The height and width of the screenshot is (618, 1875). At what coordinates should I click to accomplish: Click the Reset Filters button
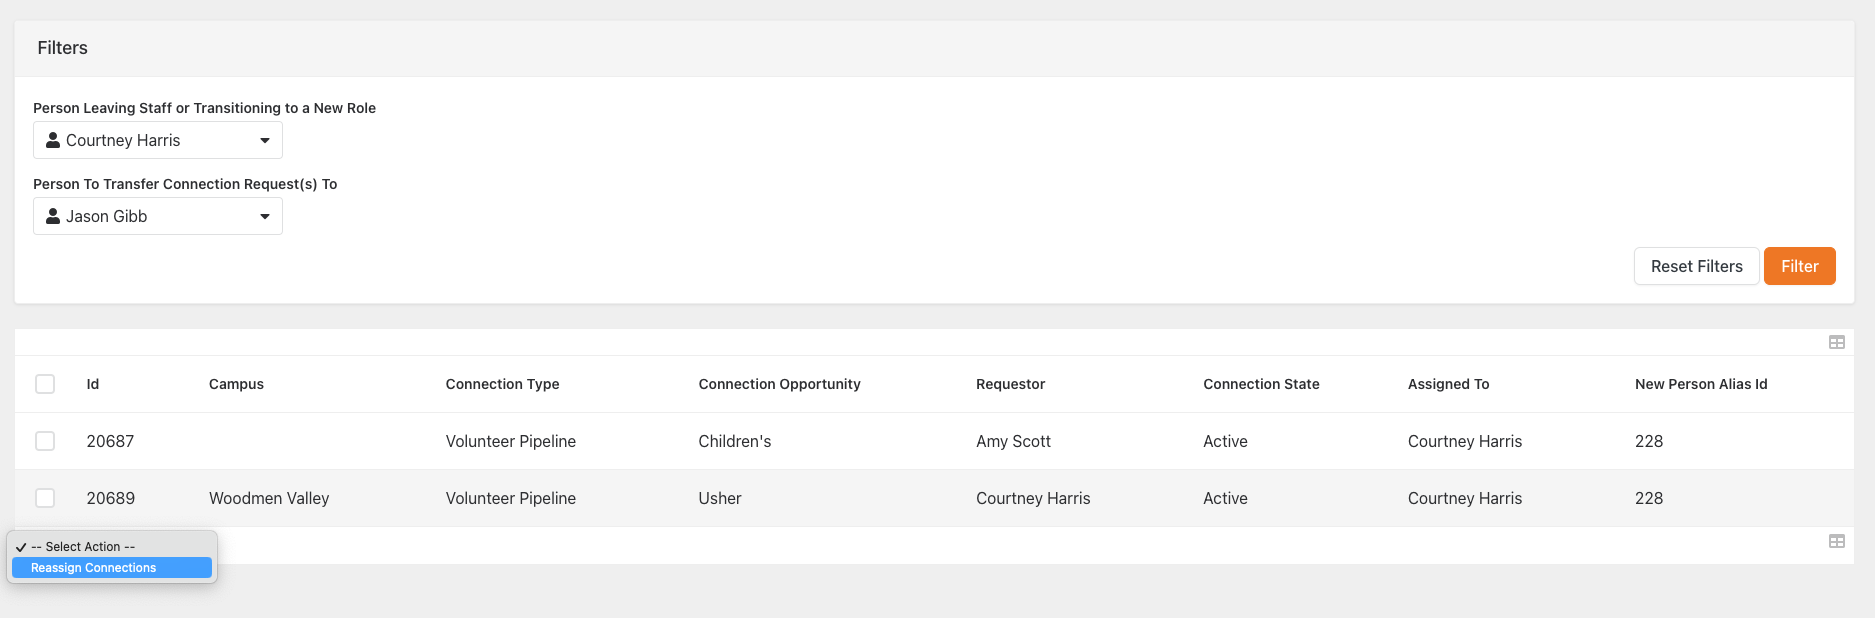click(1696, 266)
